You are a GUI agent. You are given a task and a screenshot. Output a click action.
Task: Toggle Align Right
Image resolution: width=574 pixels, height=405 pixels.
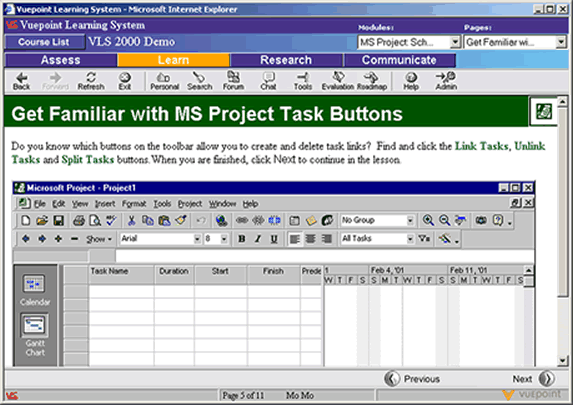327,239
